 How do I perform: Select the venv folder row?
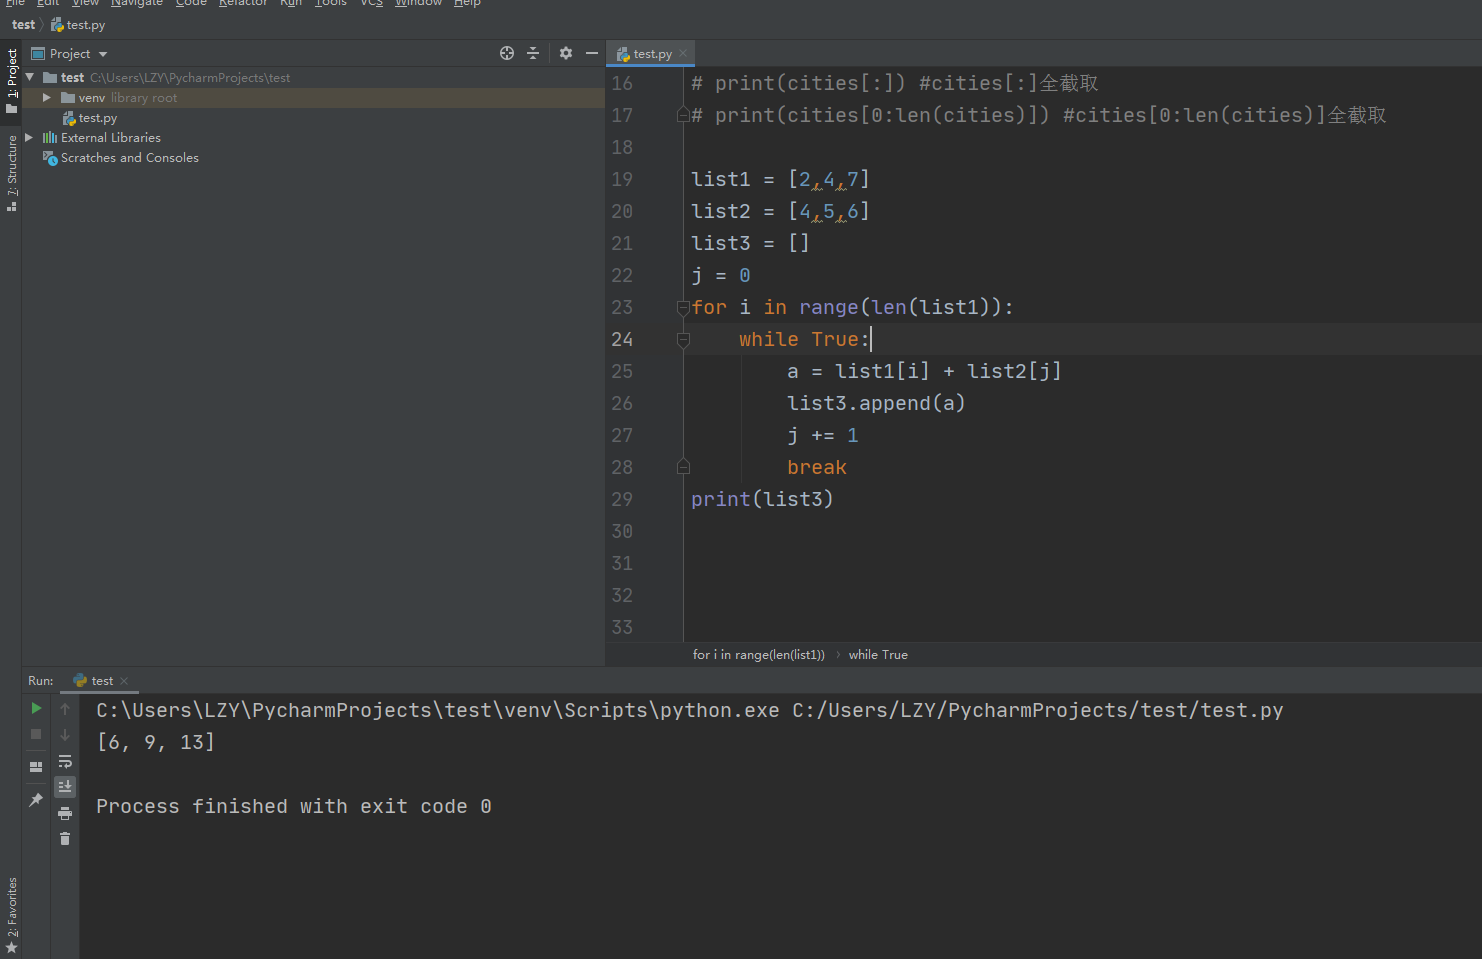pos(313,98)
